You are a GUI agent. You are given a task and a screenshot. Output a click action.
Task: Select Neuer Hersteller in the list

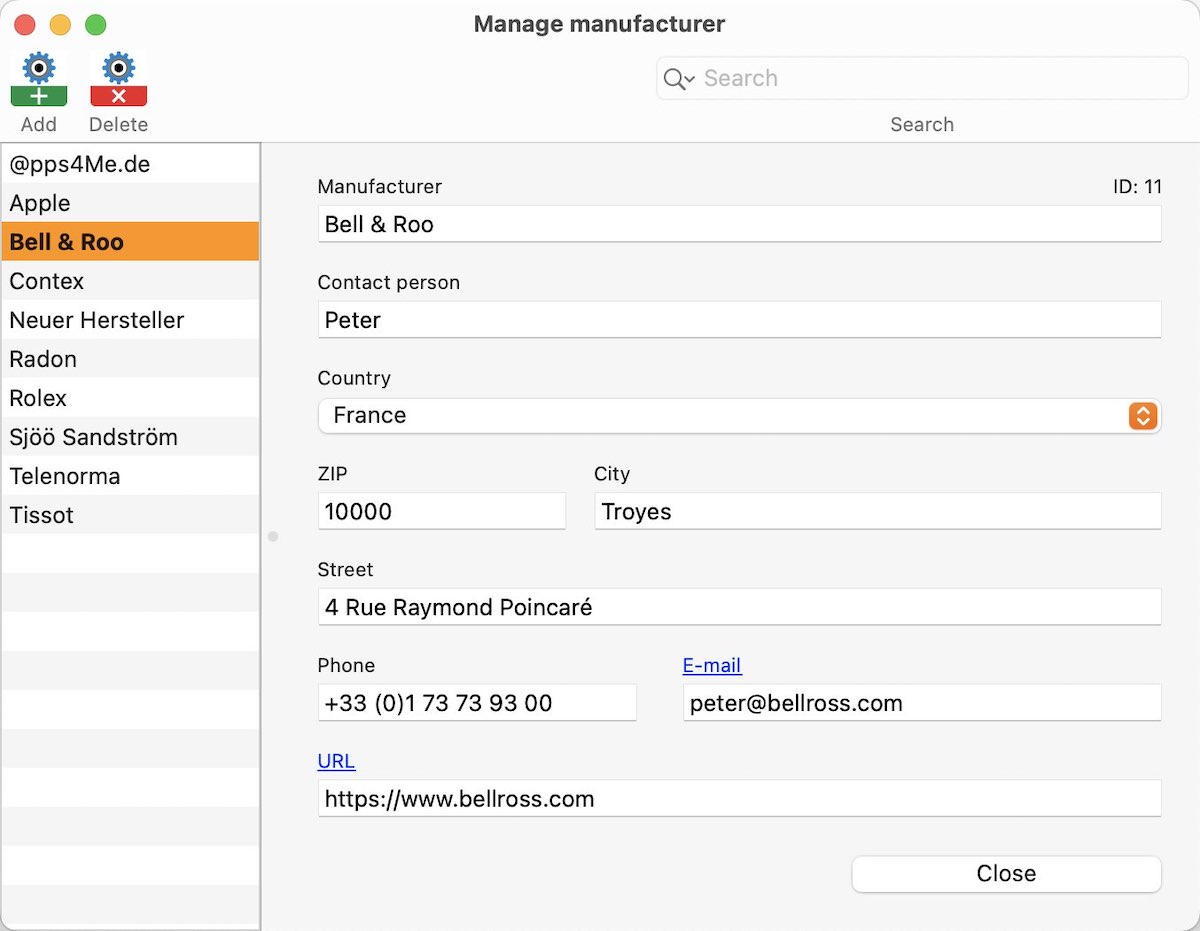coord(130,320)
